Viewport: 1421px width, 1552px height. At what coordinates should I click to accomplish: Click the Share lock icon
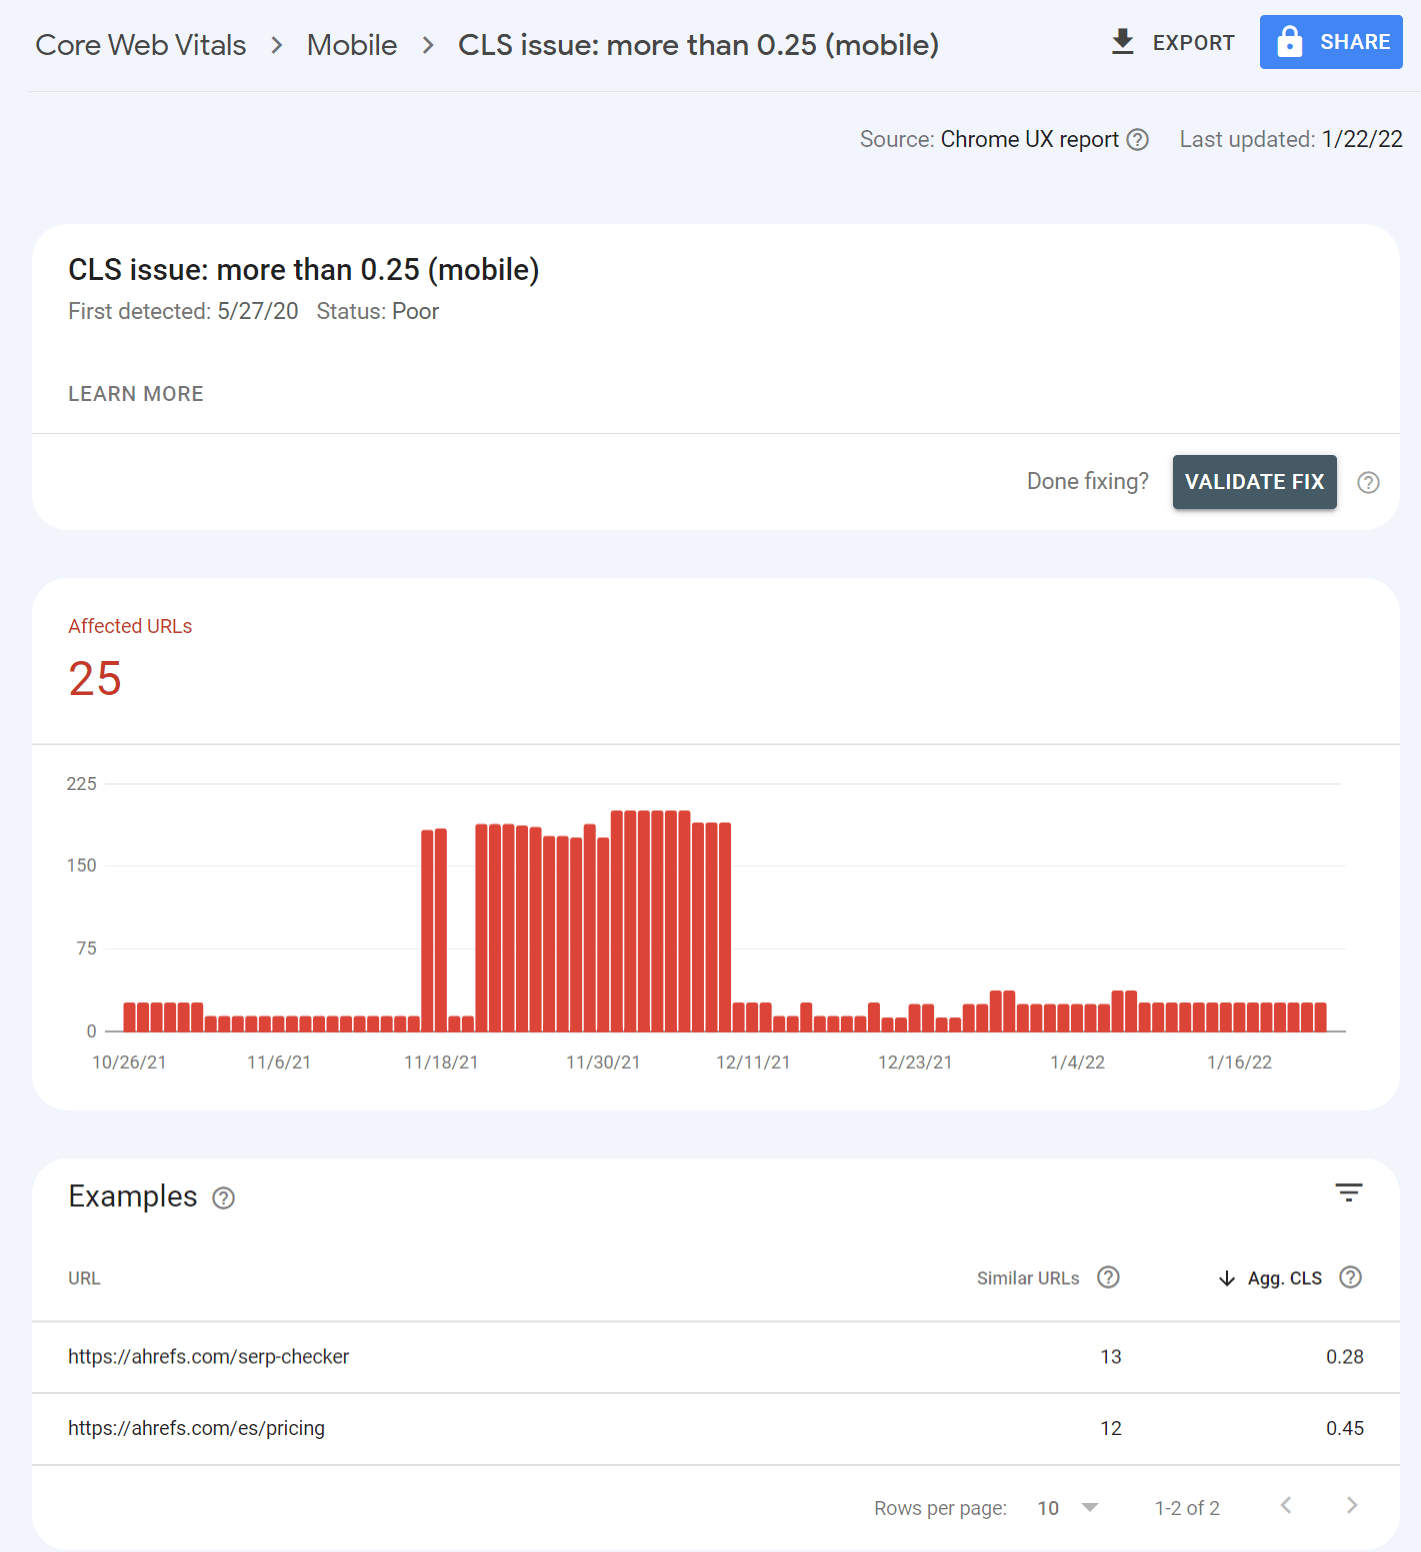coord(1291,42)
